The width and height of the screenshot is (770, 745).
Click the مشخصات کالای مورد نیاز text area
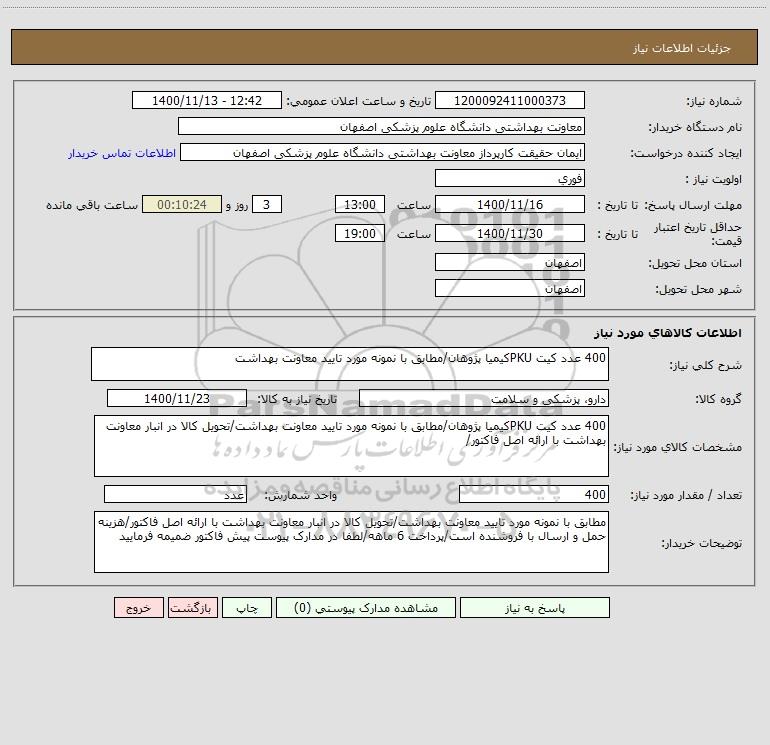pos(351,446)
